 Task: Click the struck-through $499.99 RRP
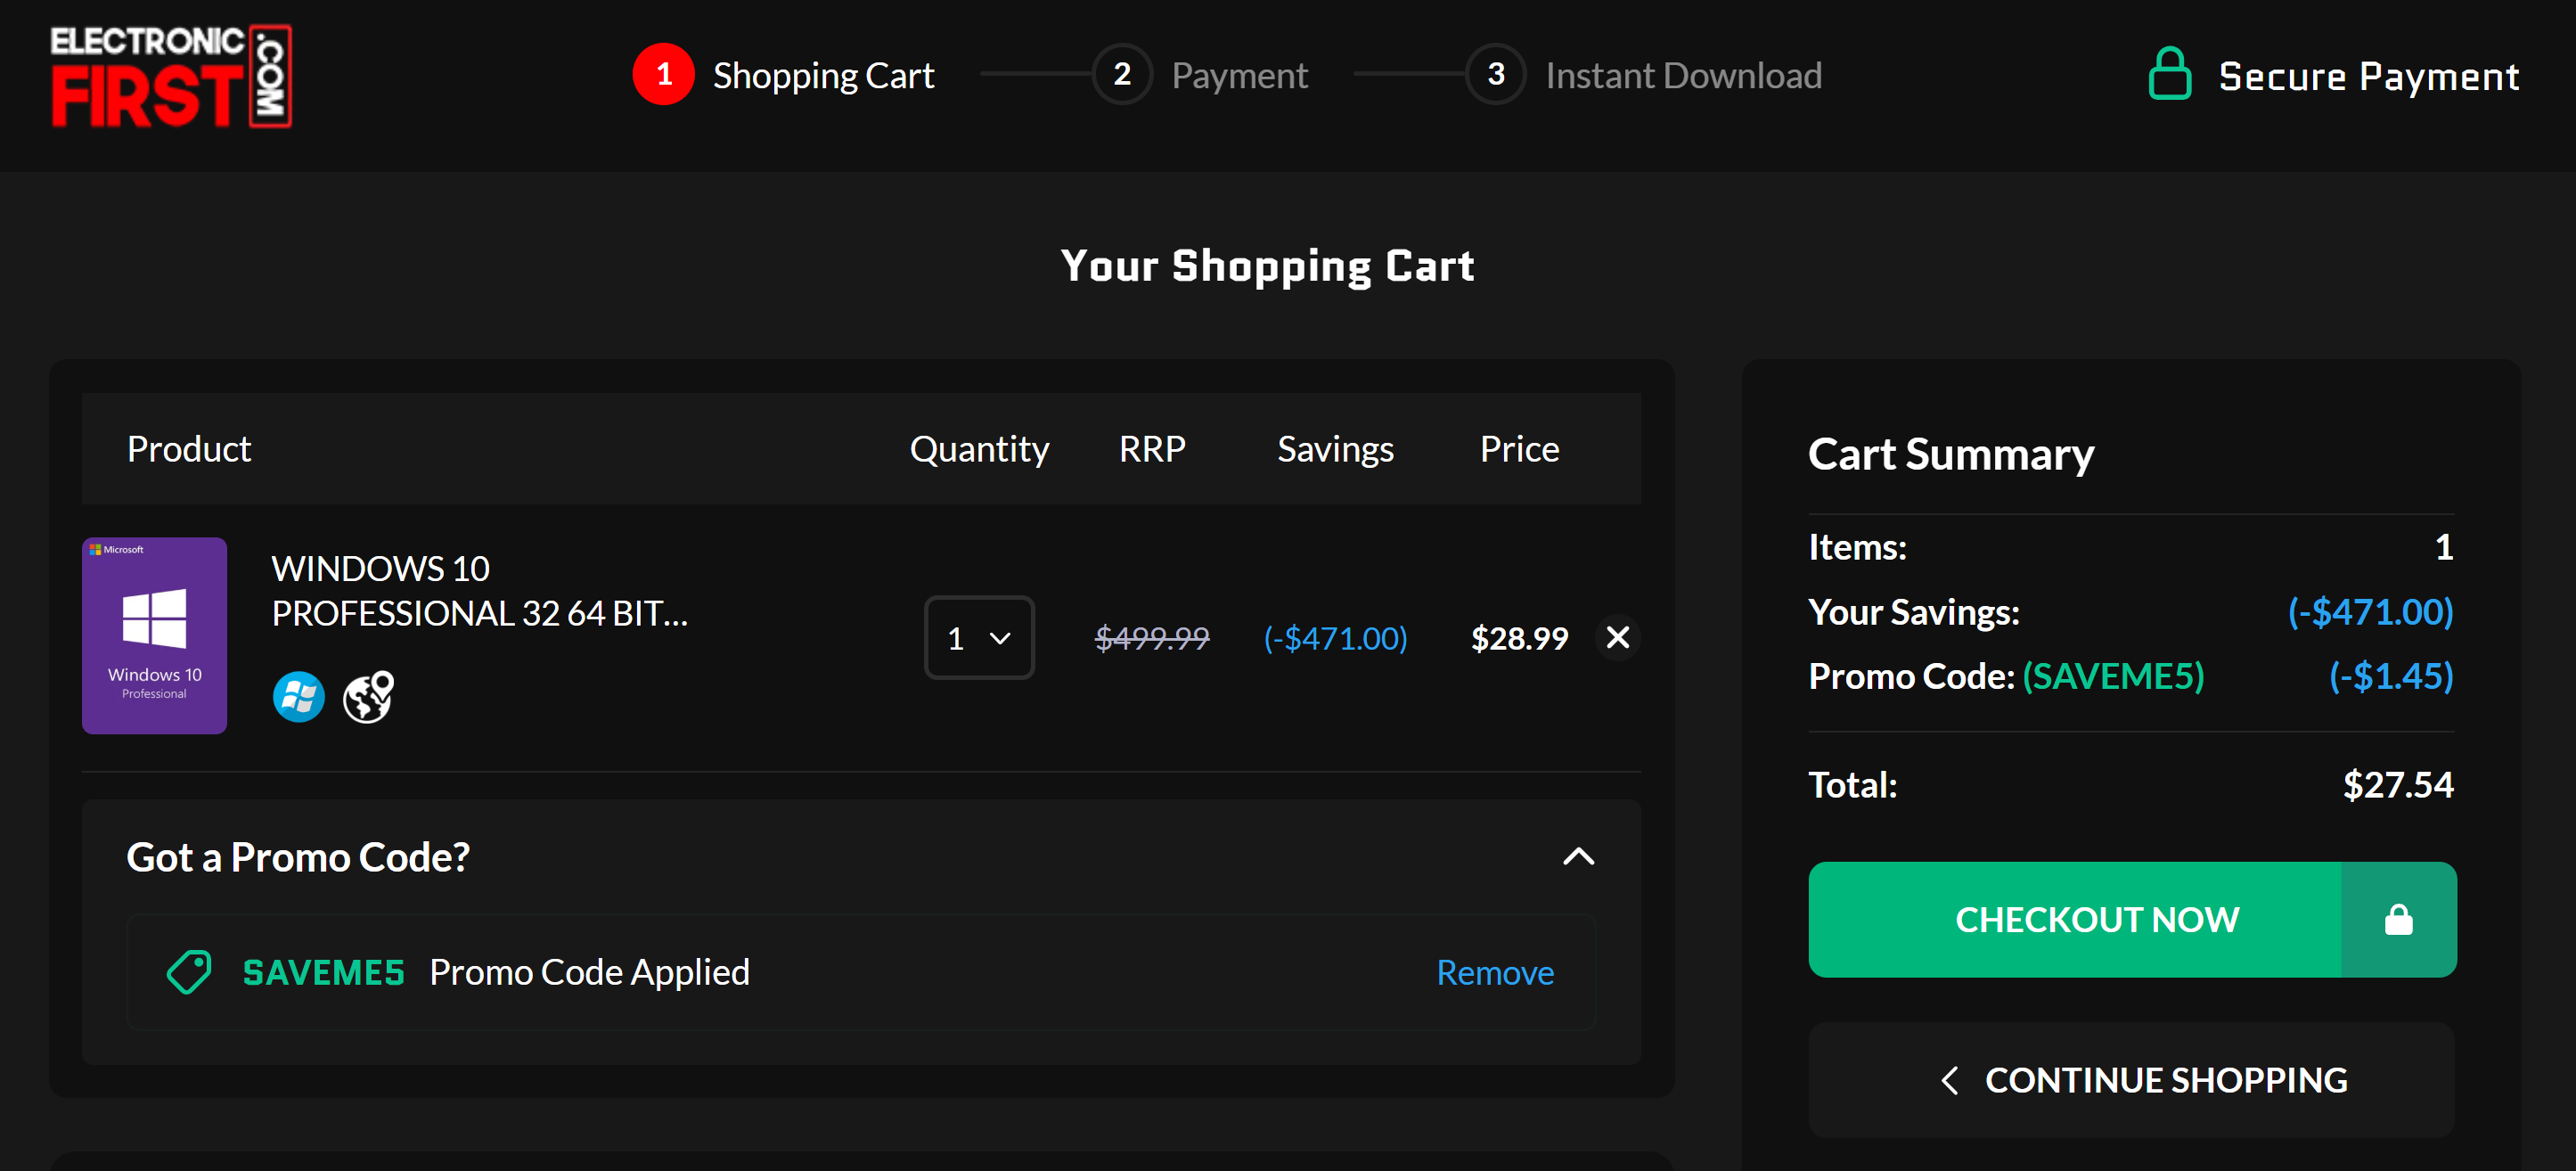click(1152, 638)
